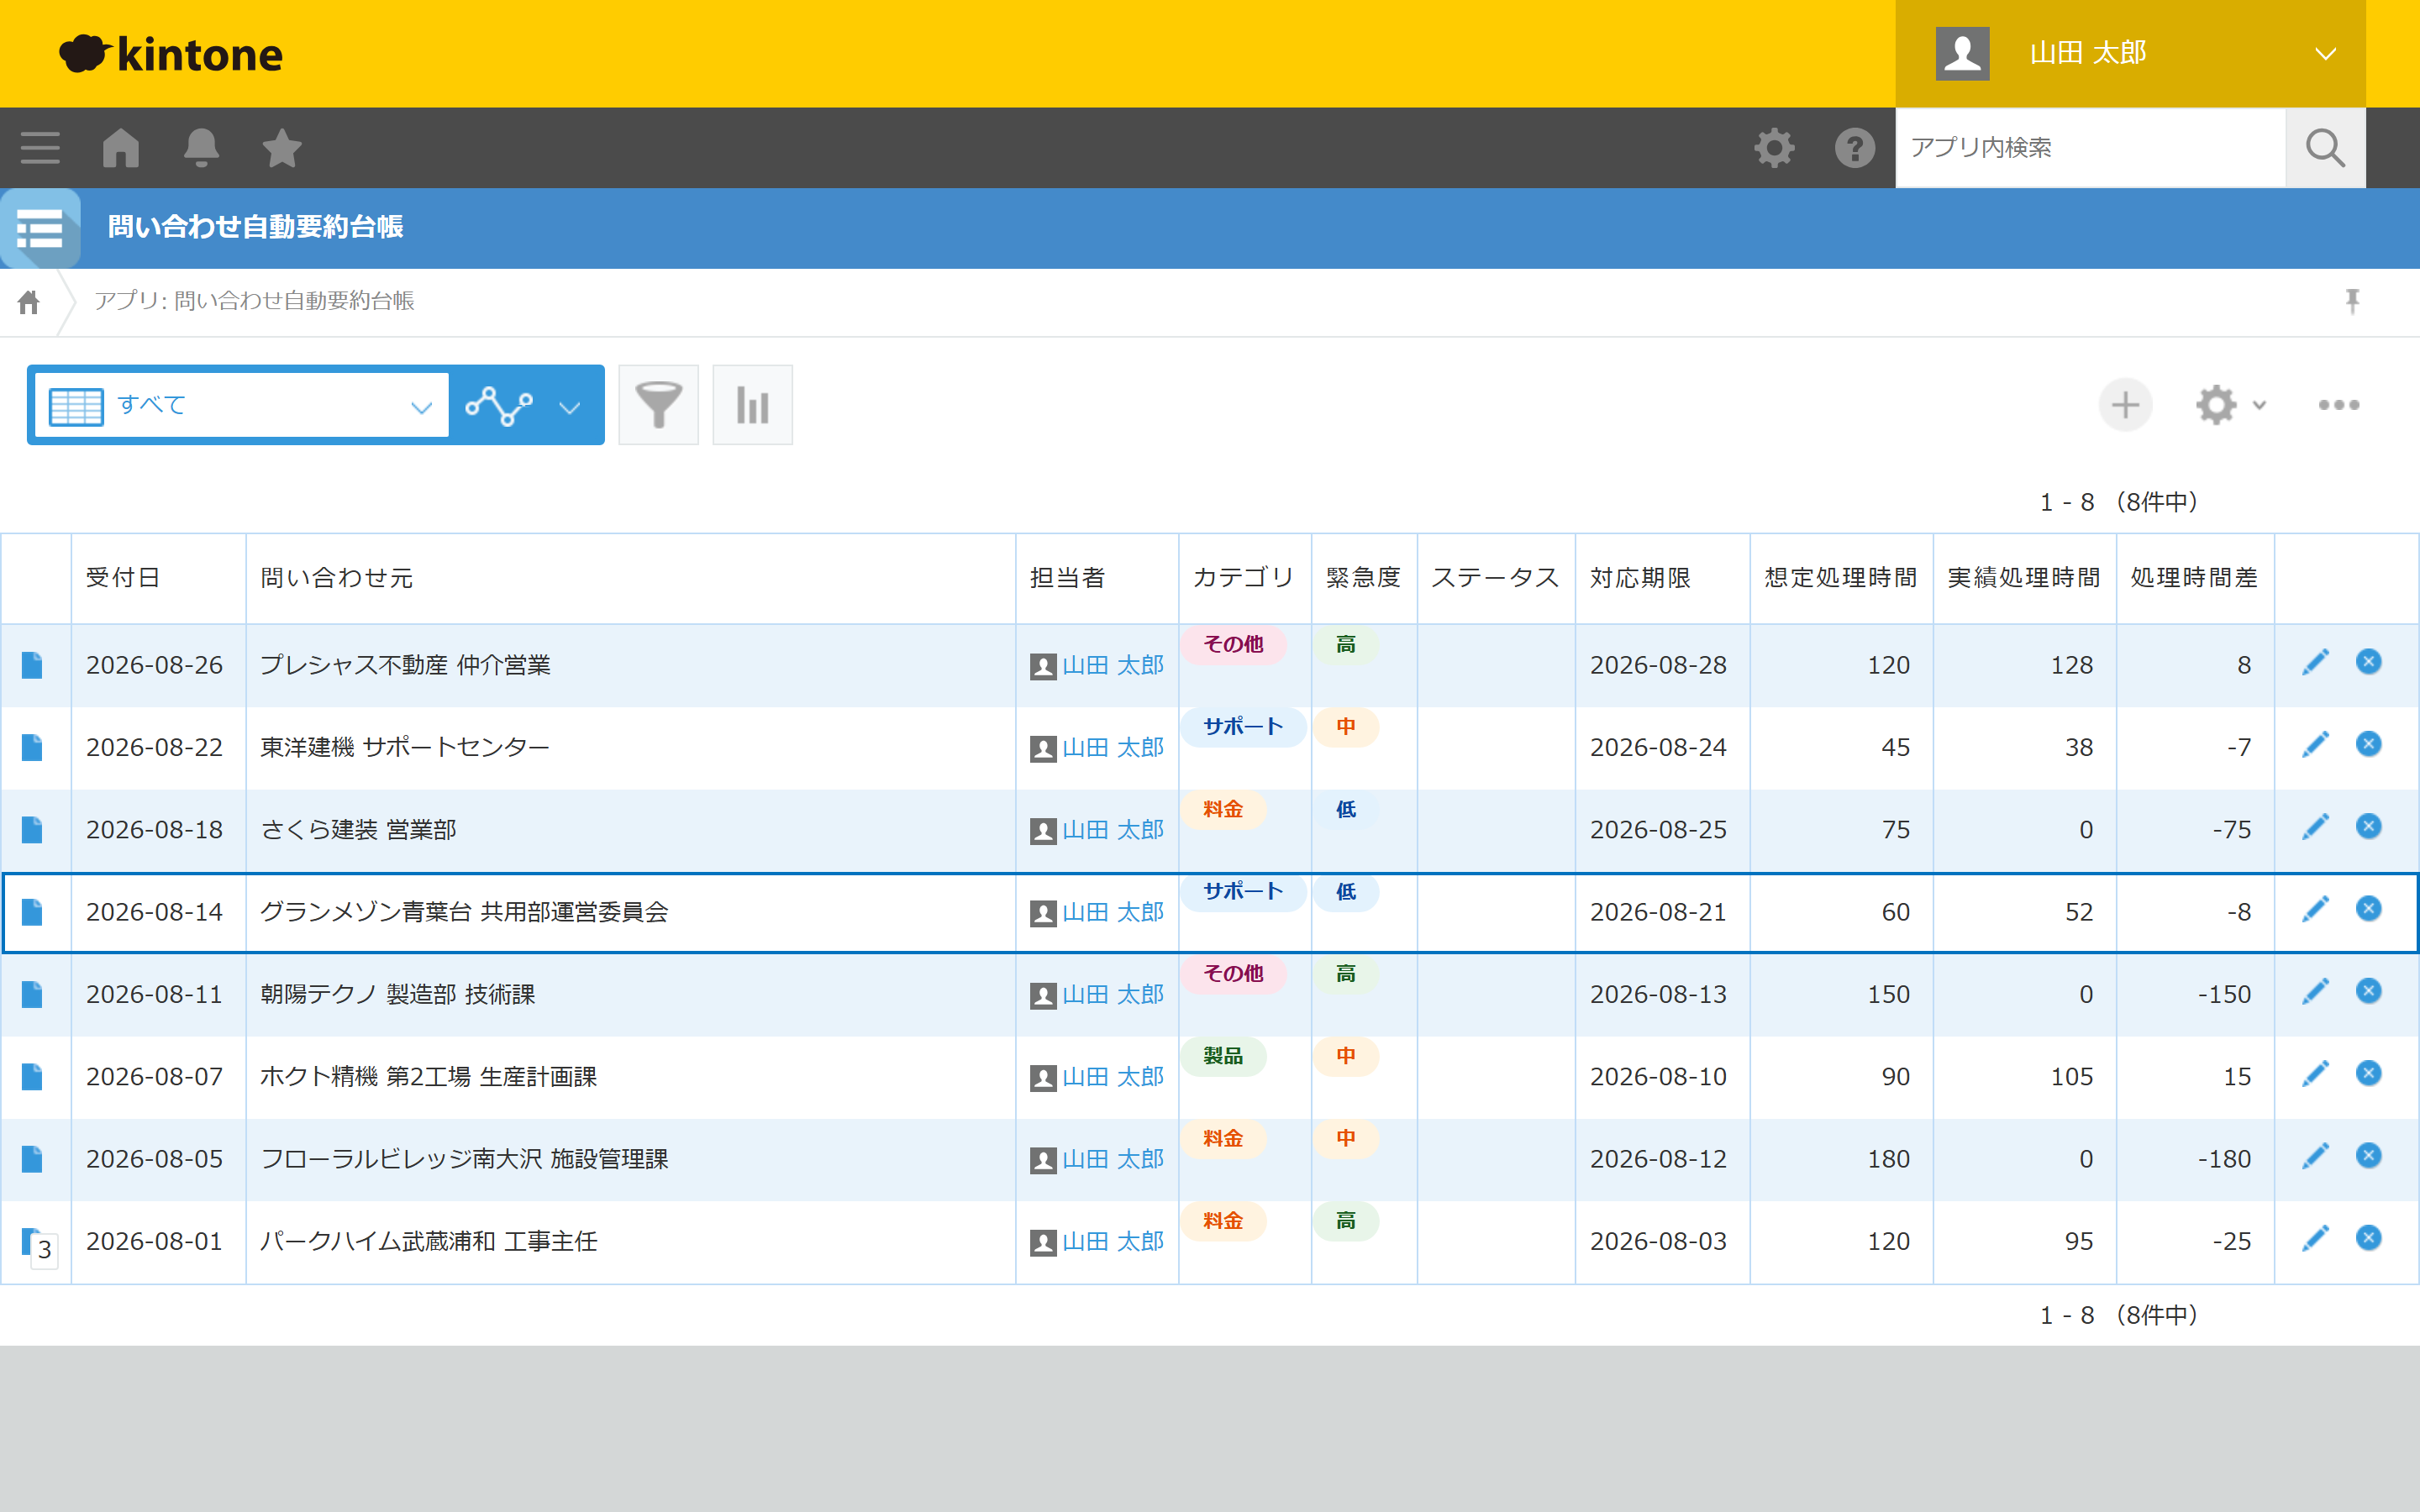Pin the app with the pushpin icon
2420x1512 pixels.
click(x=2352, y=301)
